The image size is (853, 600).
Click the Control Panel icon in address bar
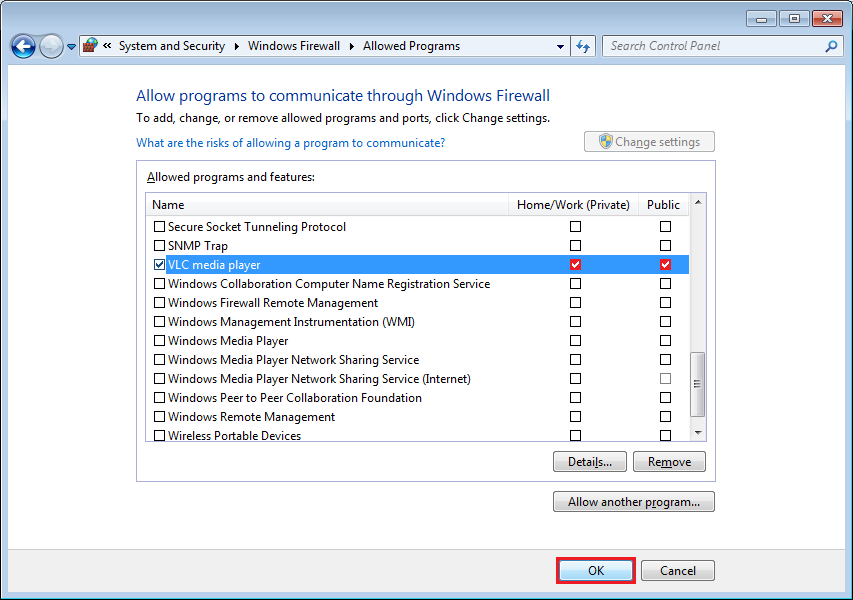tap(90, 46)
